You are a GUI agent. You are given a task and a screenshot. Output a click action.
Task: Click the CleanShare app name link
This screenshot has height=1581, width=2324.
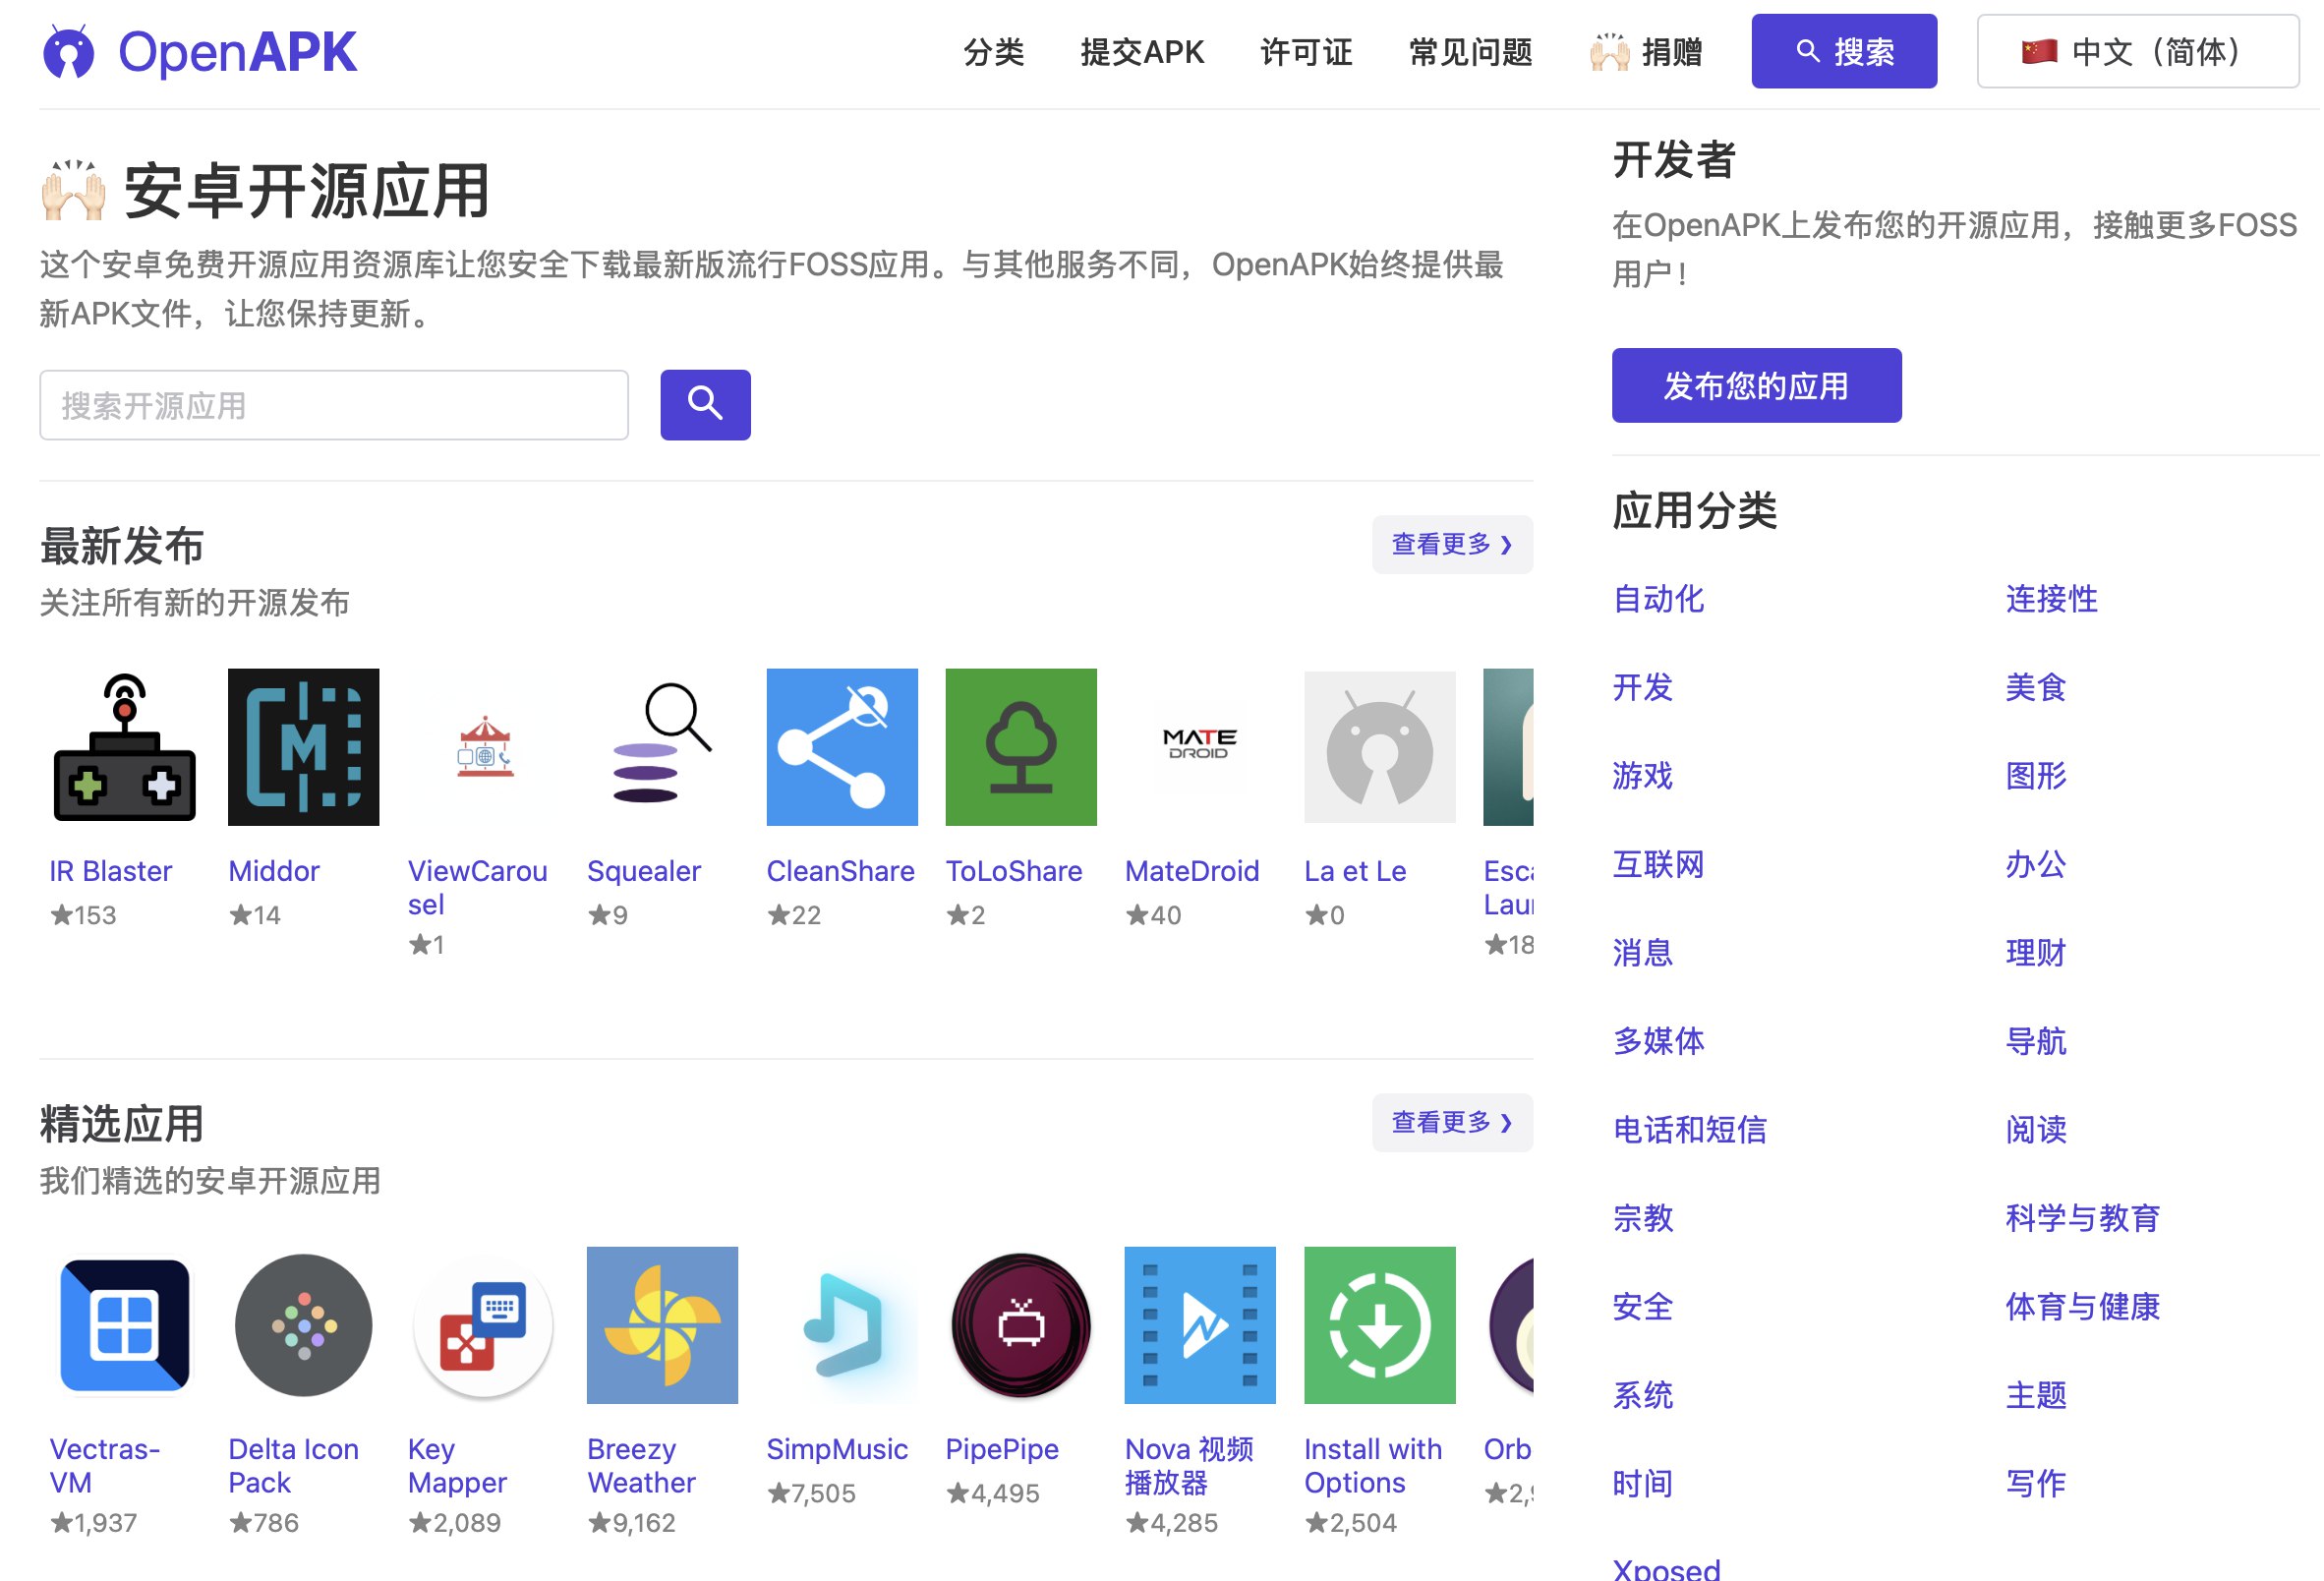click(x=842, y=872)
